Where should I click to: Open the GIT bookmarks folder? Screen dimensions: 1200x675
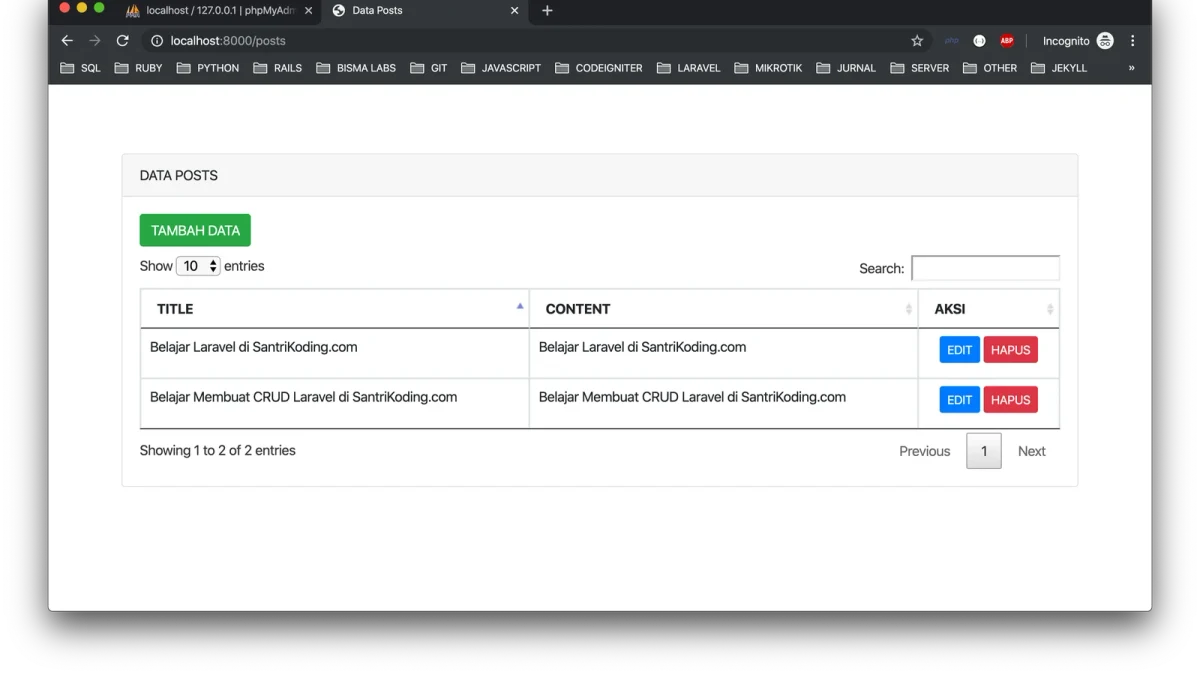pyautogui.click(x=429, y=68)
